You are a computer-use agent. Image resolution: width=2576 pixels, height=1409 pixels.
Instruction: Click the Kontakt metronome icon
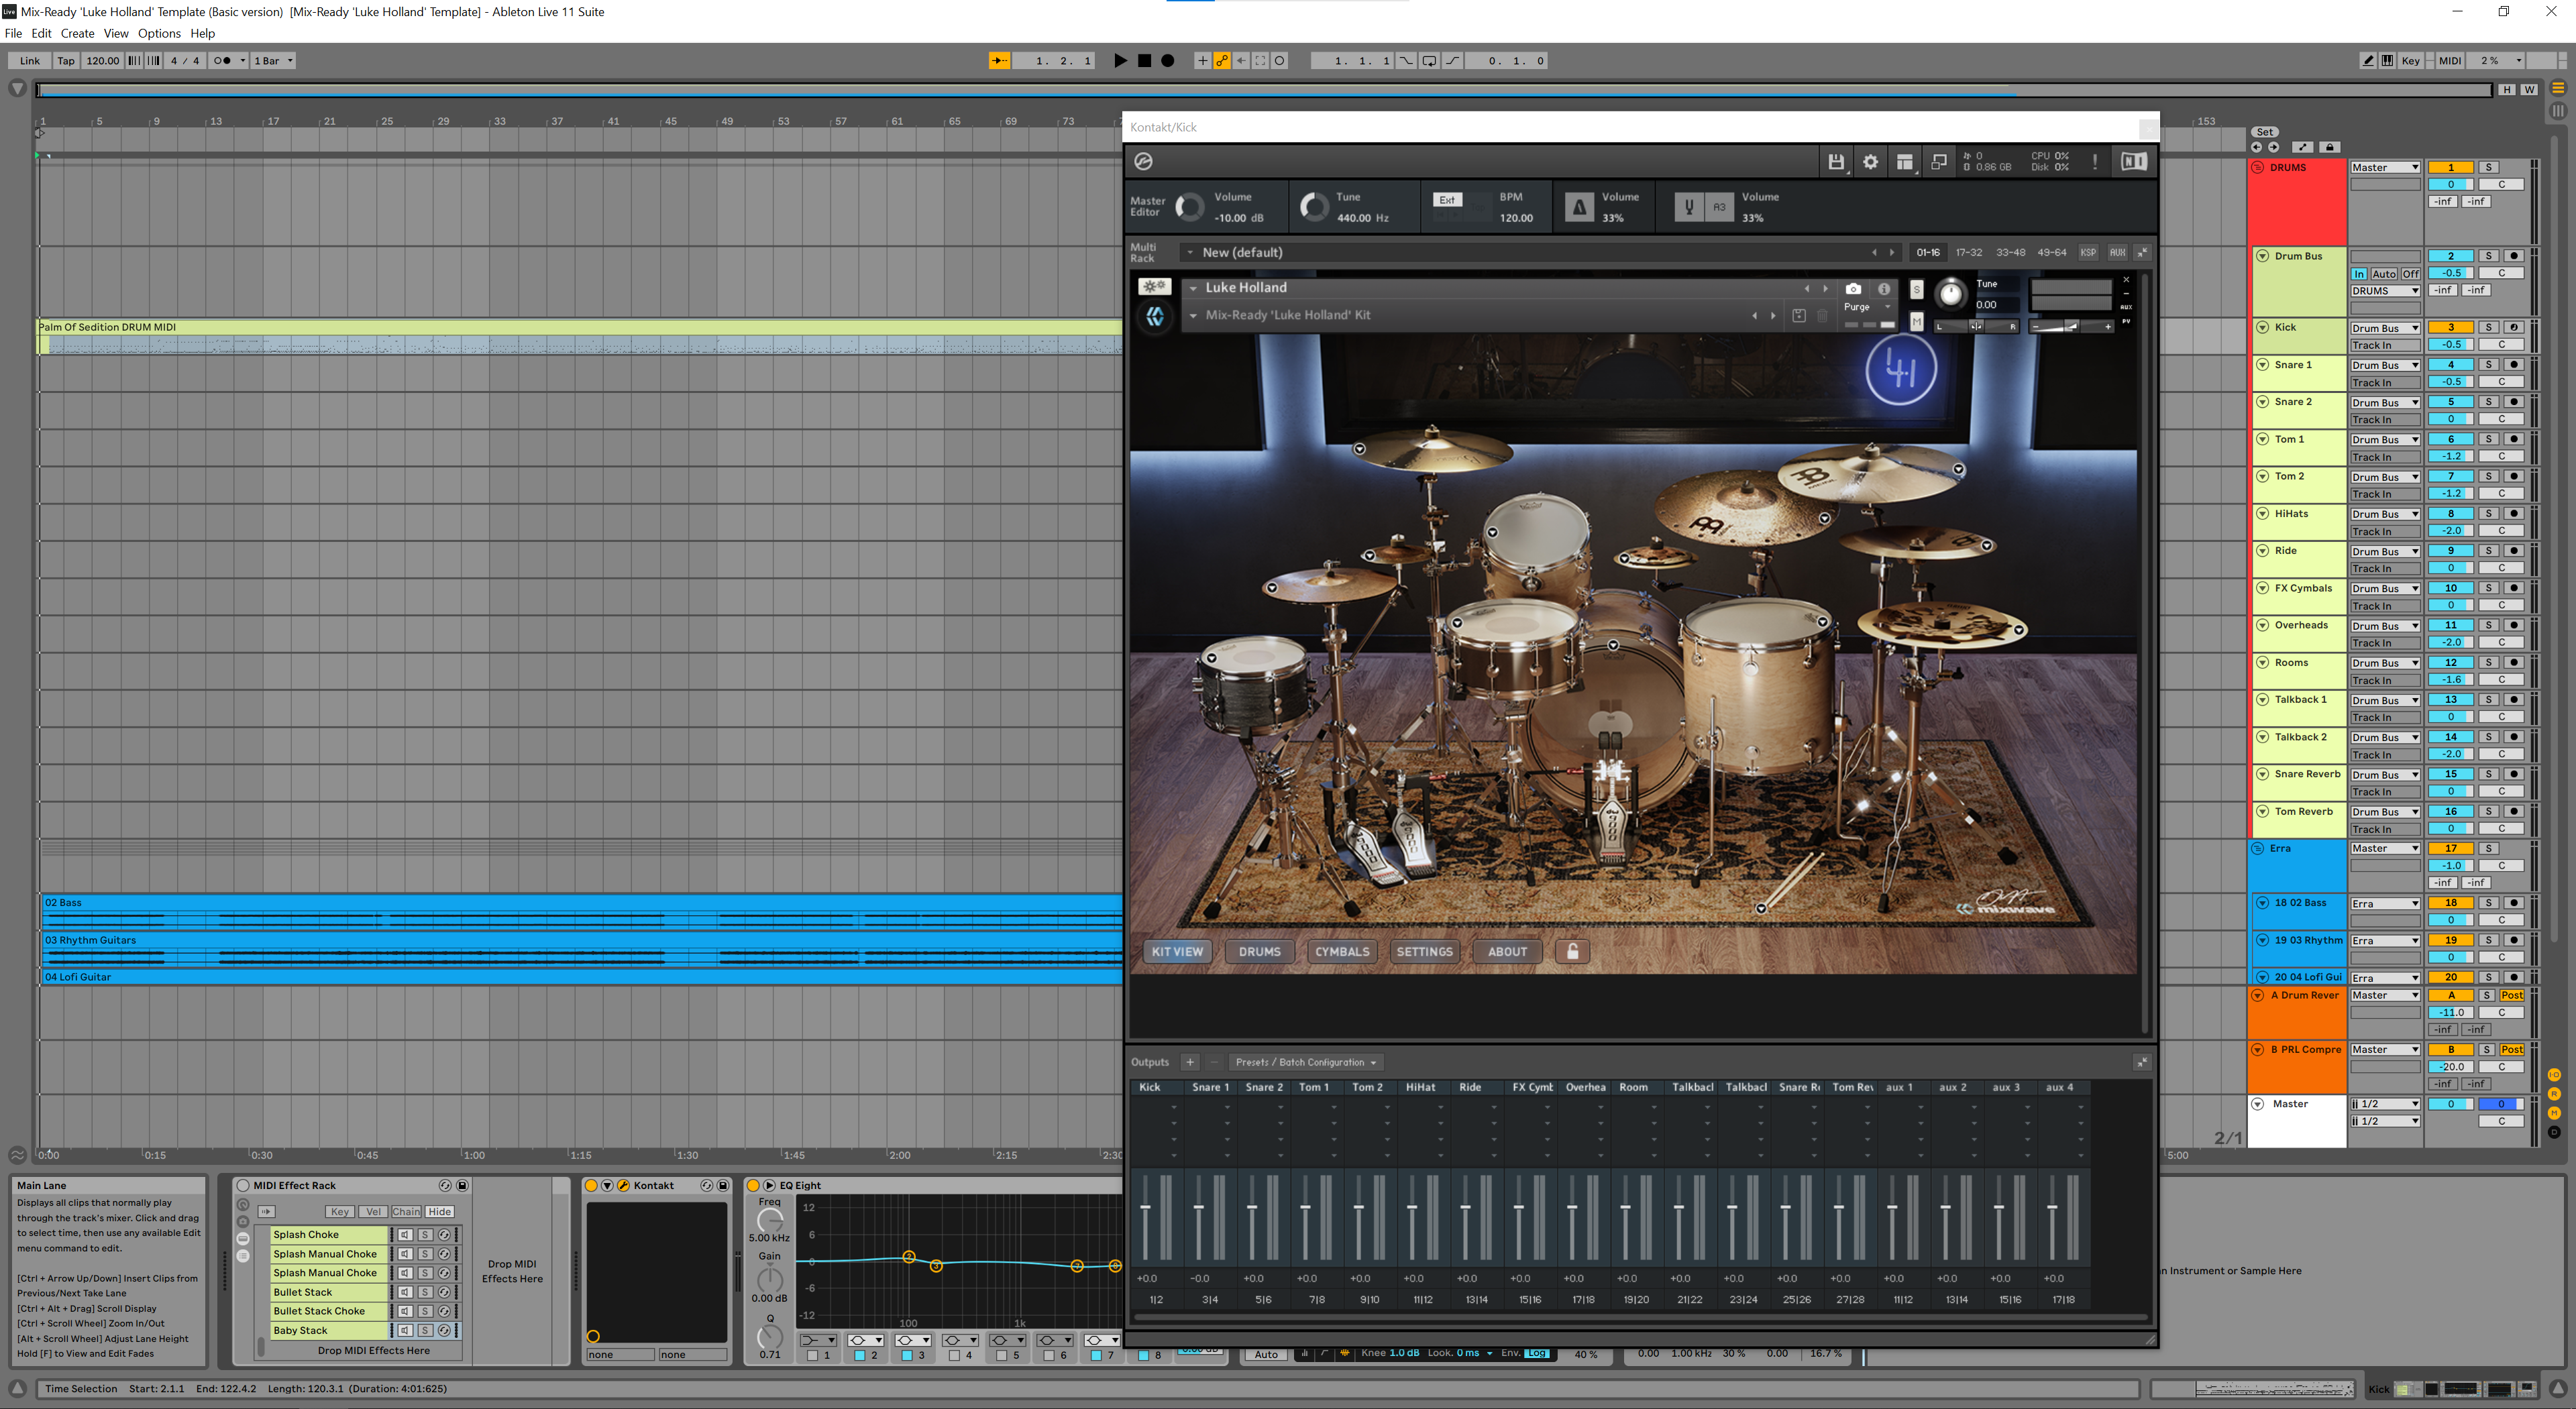(x=1579, y=207)
